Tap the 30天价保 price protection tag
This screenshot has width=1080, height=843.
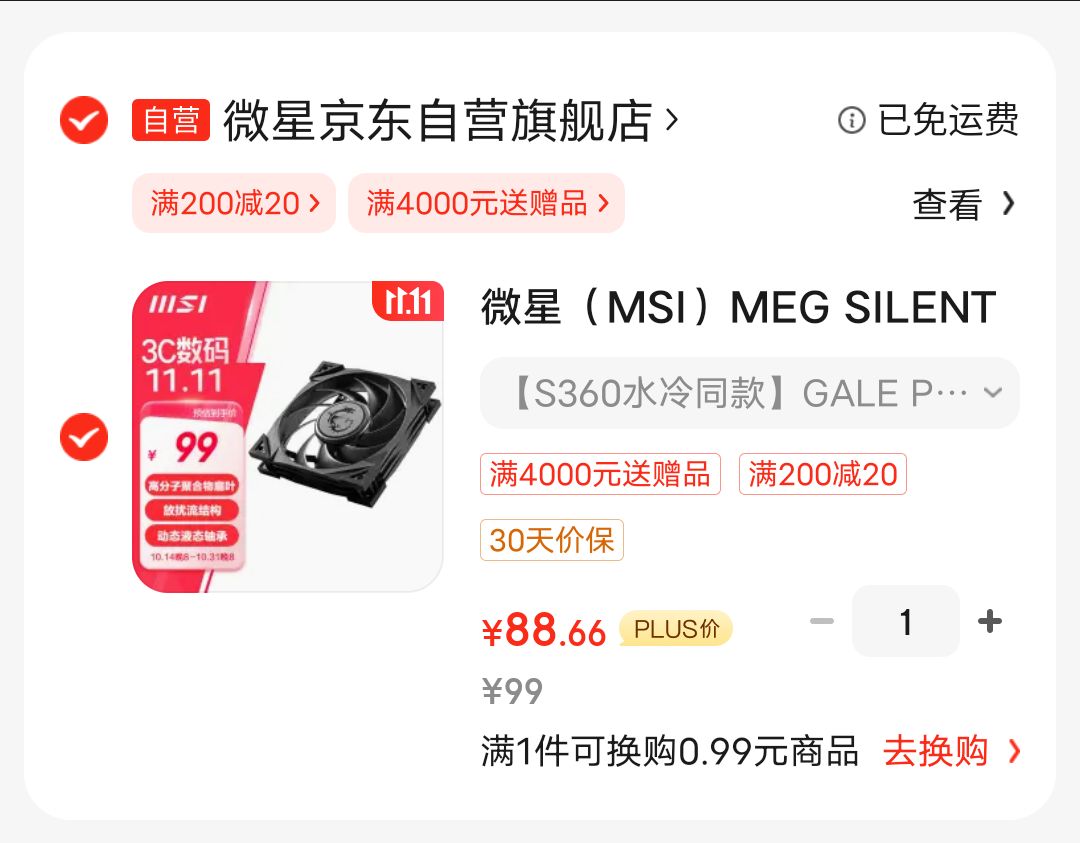tap(552, 540)
